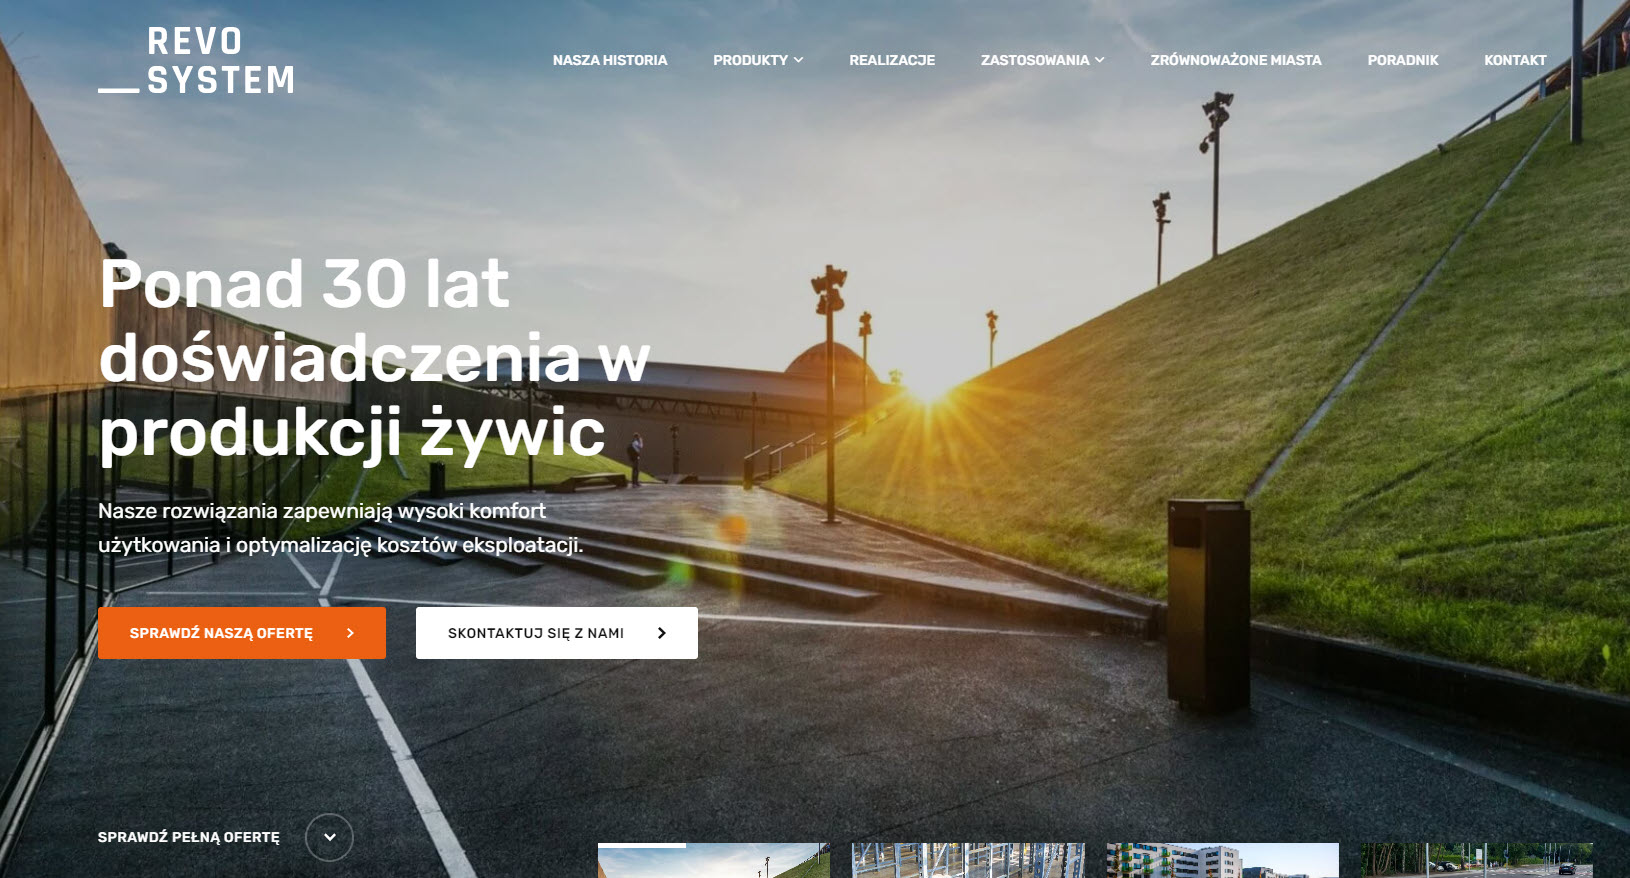Expand the Produkty dropdown chevron

click(x=798, y=60)
